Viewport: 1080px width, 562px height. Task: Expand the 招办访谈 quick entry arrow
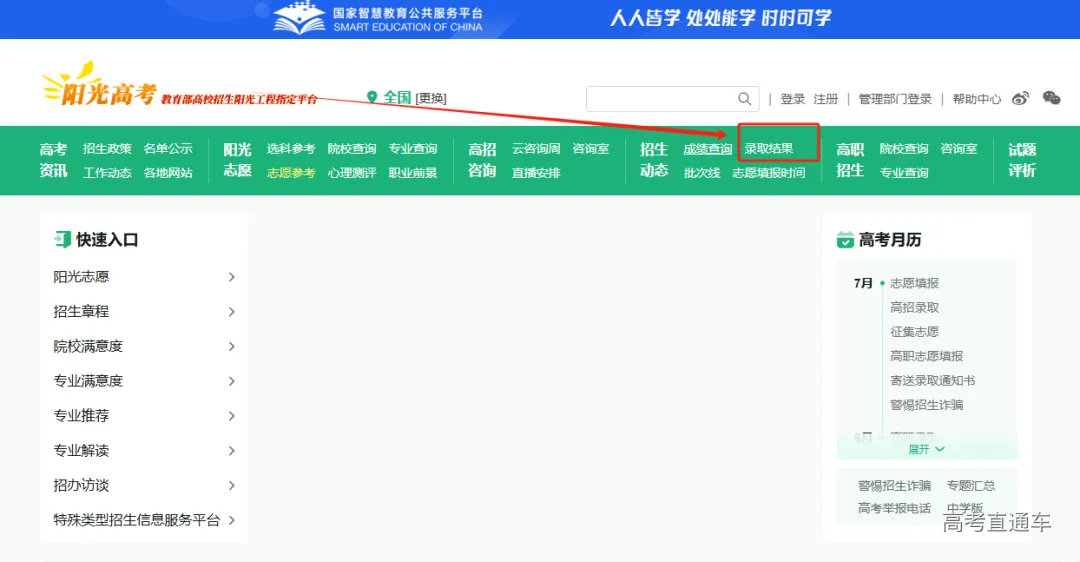coord(231,486)
